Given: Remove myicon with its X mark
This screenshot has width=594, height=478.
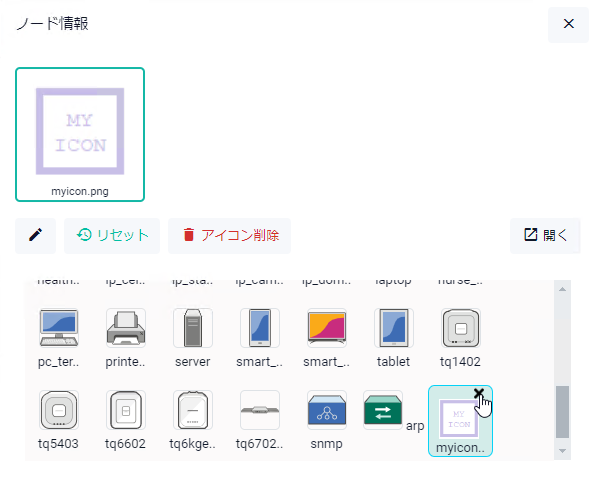Looking at the screenshot, I should coord(479,394).
